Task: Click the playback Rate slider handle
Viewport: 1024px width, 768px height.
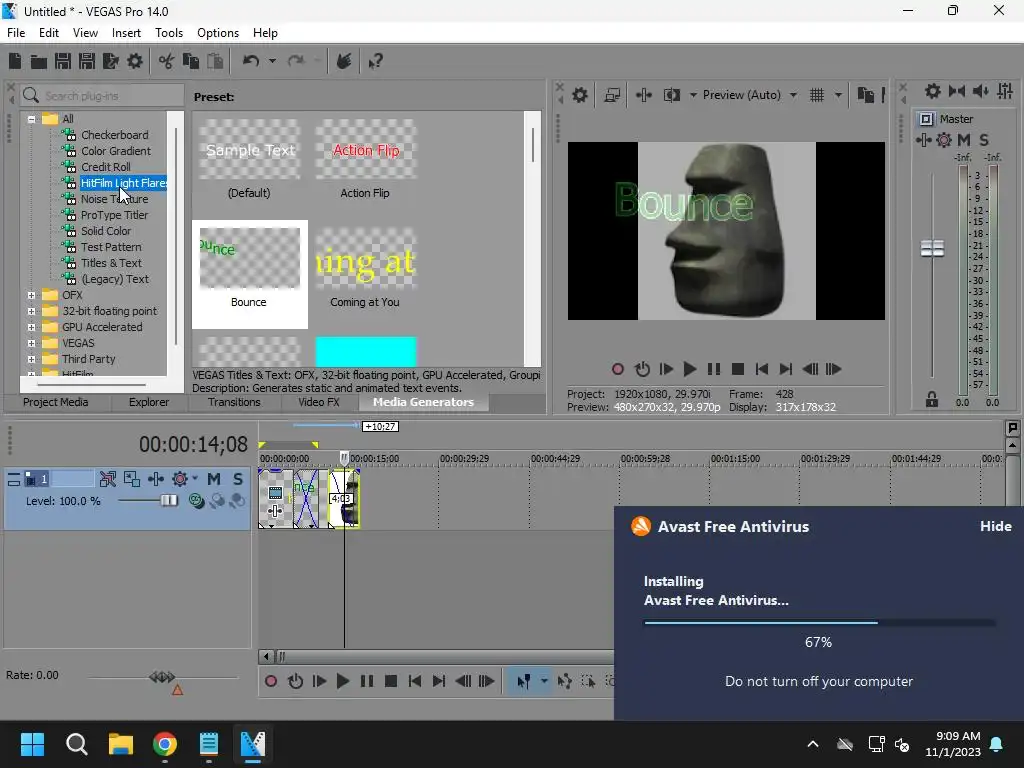Action: 162,677
